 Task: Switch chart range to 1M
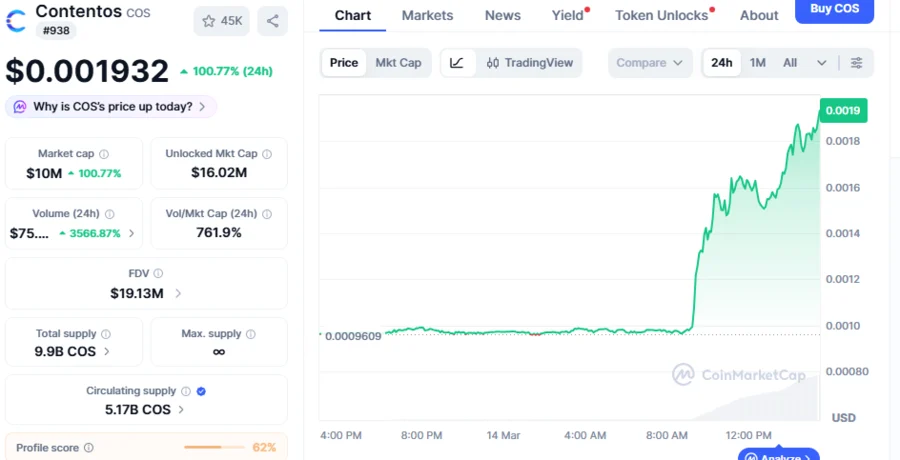click(x=758, y=62)
